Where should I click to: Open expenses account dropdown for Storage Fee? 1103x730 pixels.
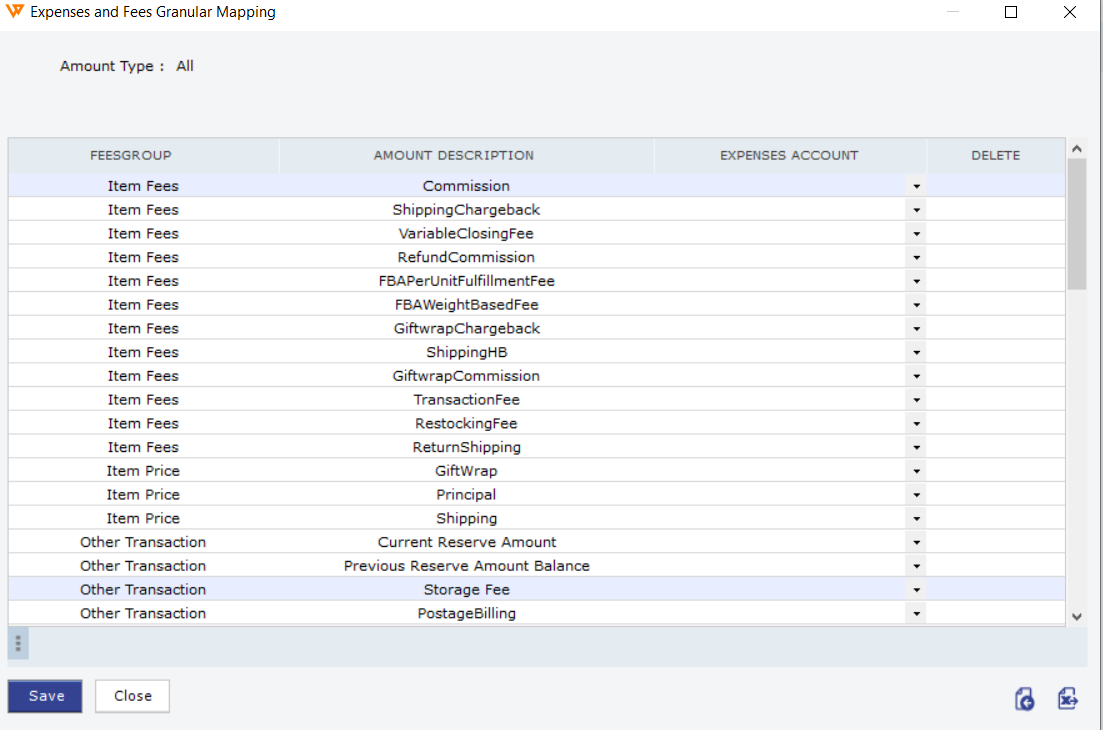[x=917, y=590]
